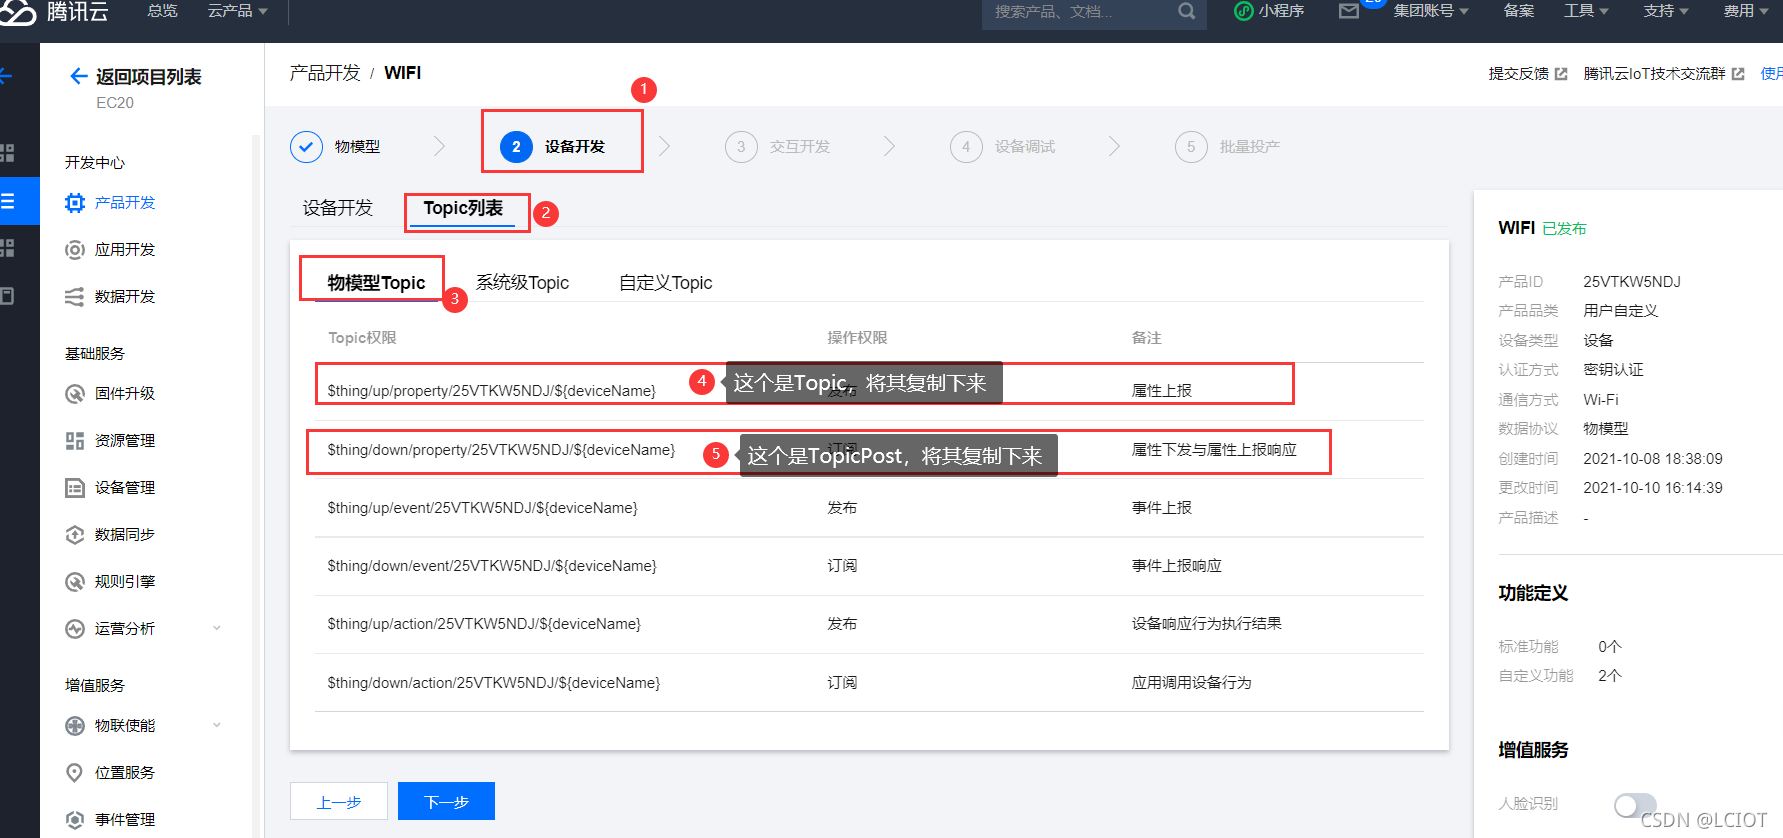Click the Tencent Cloud logo

(x=56, y=12)
